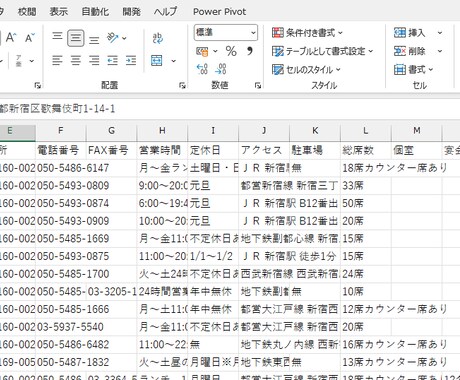The image size is (460, 380).
Task: Toggle wrap text in cell
Action: click(x=157, y=38)
